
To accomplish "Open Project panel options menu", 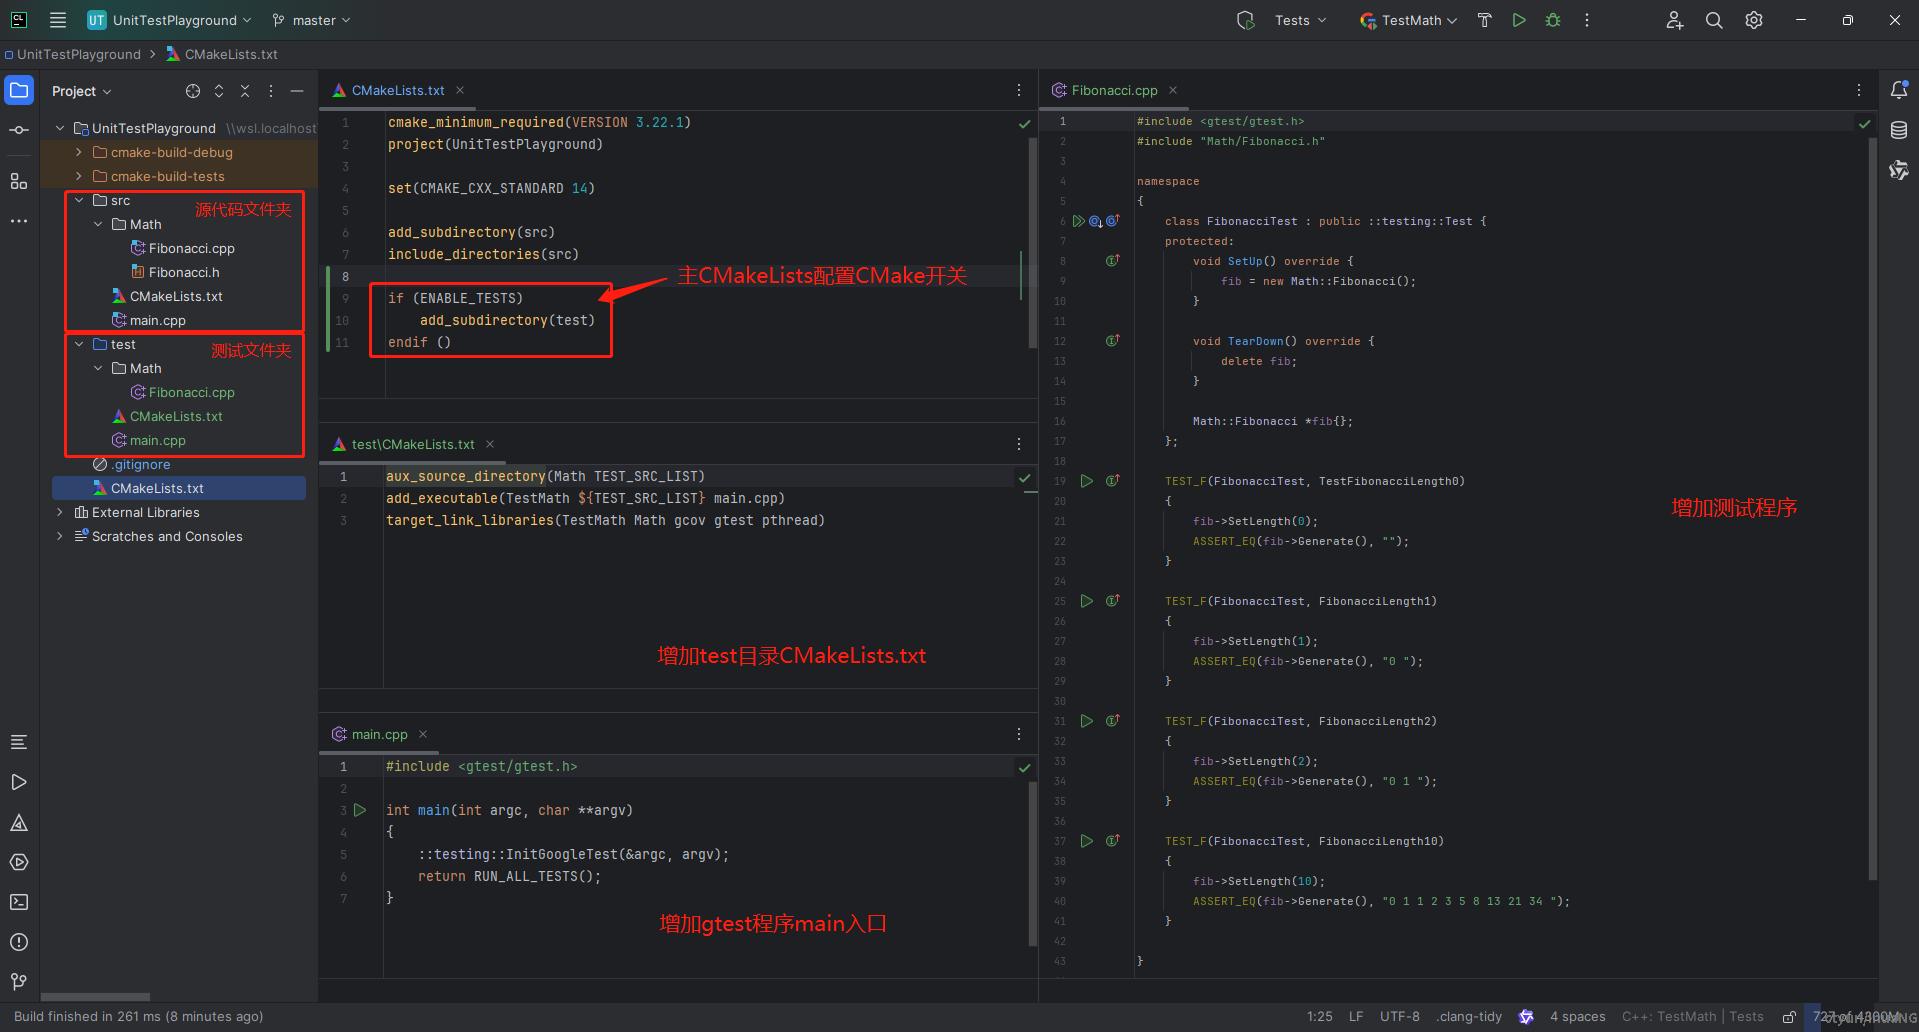I will [x=271, y=91].
